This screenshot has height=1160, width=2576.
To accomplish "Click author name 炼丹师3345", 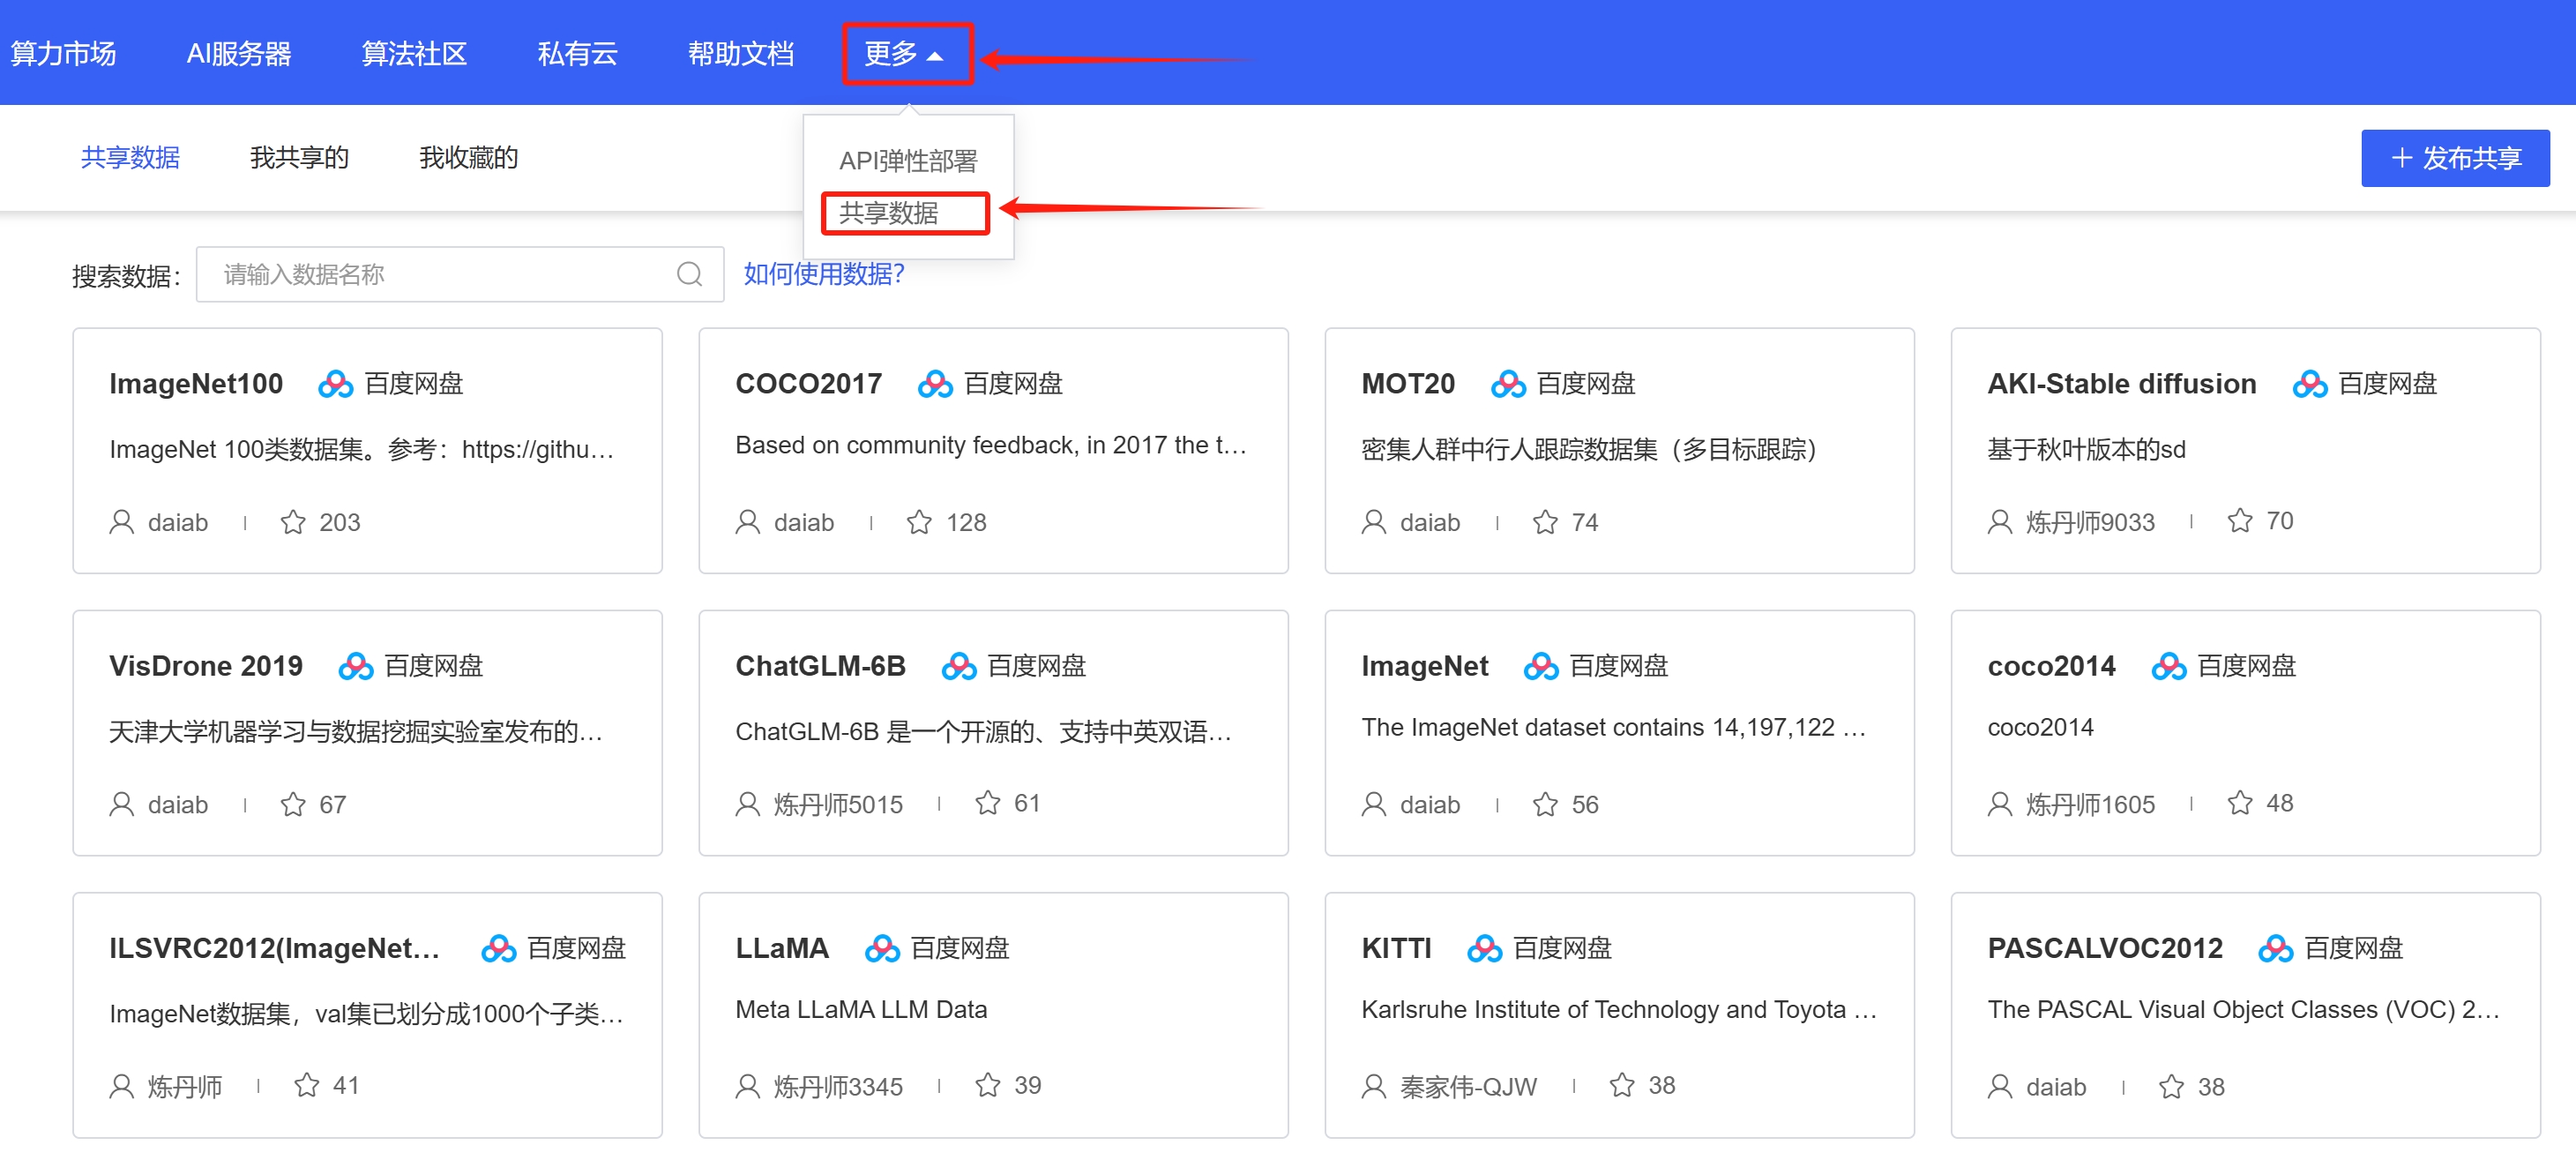I will (x=838, y=1087).
